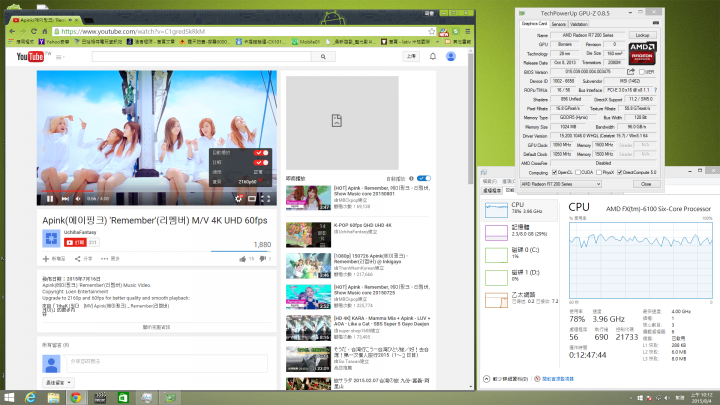The width and height of the screenshot is (720, 405).
Task: Open the player settings gear
Action: tap(238, 199)
